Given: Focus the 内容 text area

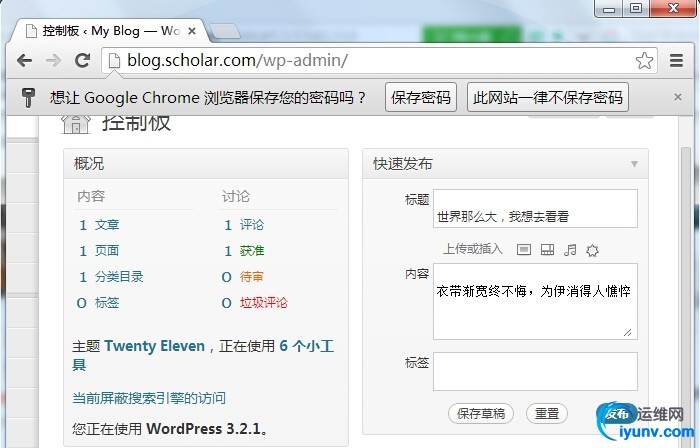Looking at the screenshot, I should coord(535,301).
